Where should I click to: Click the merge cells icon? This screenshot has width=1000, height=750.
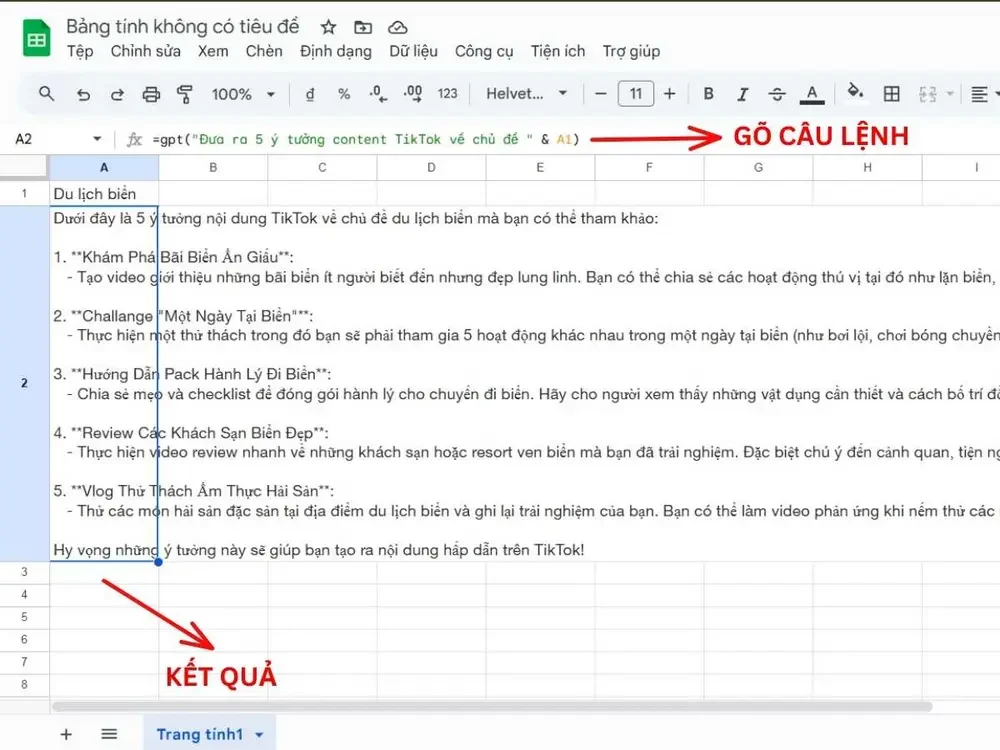[x=927, y=94]
